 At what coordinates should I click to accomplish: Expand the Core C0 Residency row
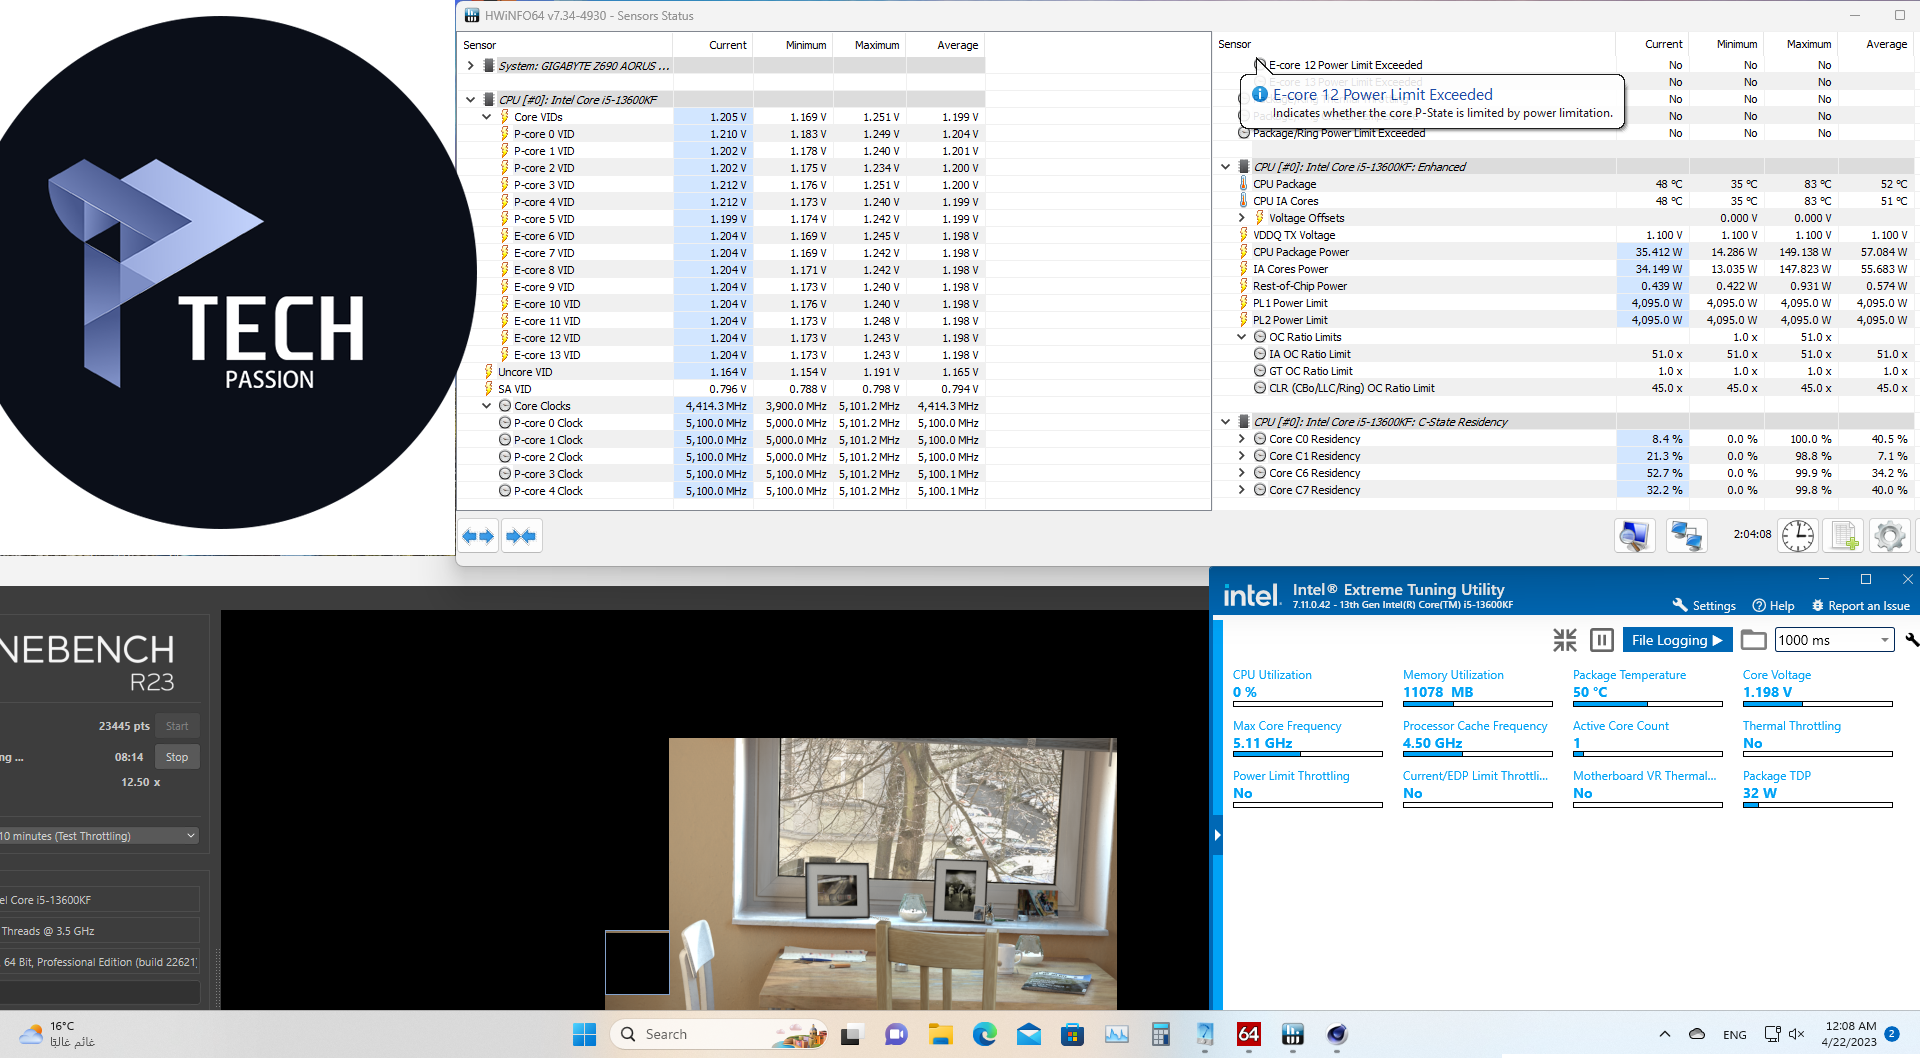tap(1242, 439)
